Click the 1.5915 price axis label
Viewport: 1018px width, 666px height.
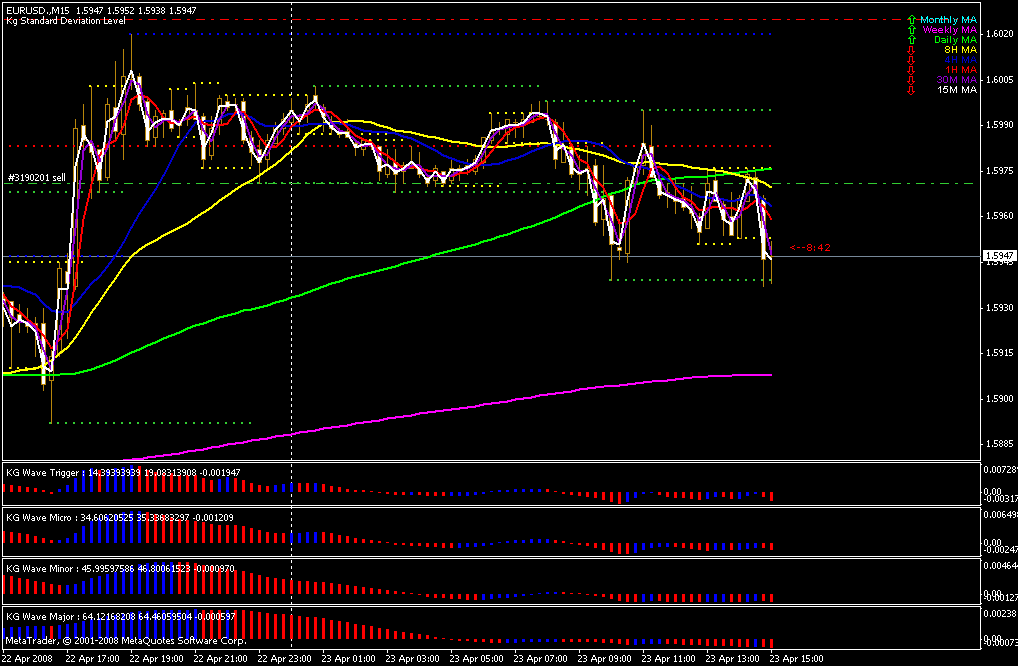[x=999, y=353]
